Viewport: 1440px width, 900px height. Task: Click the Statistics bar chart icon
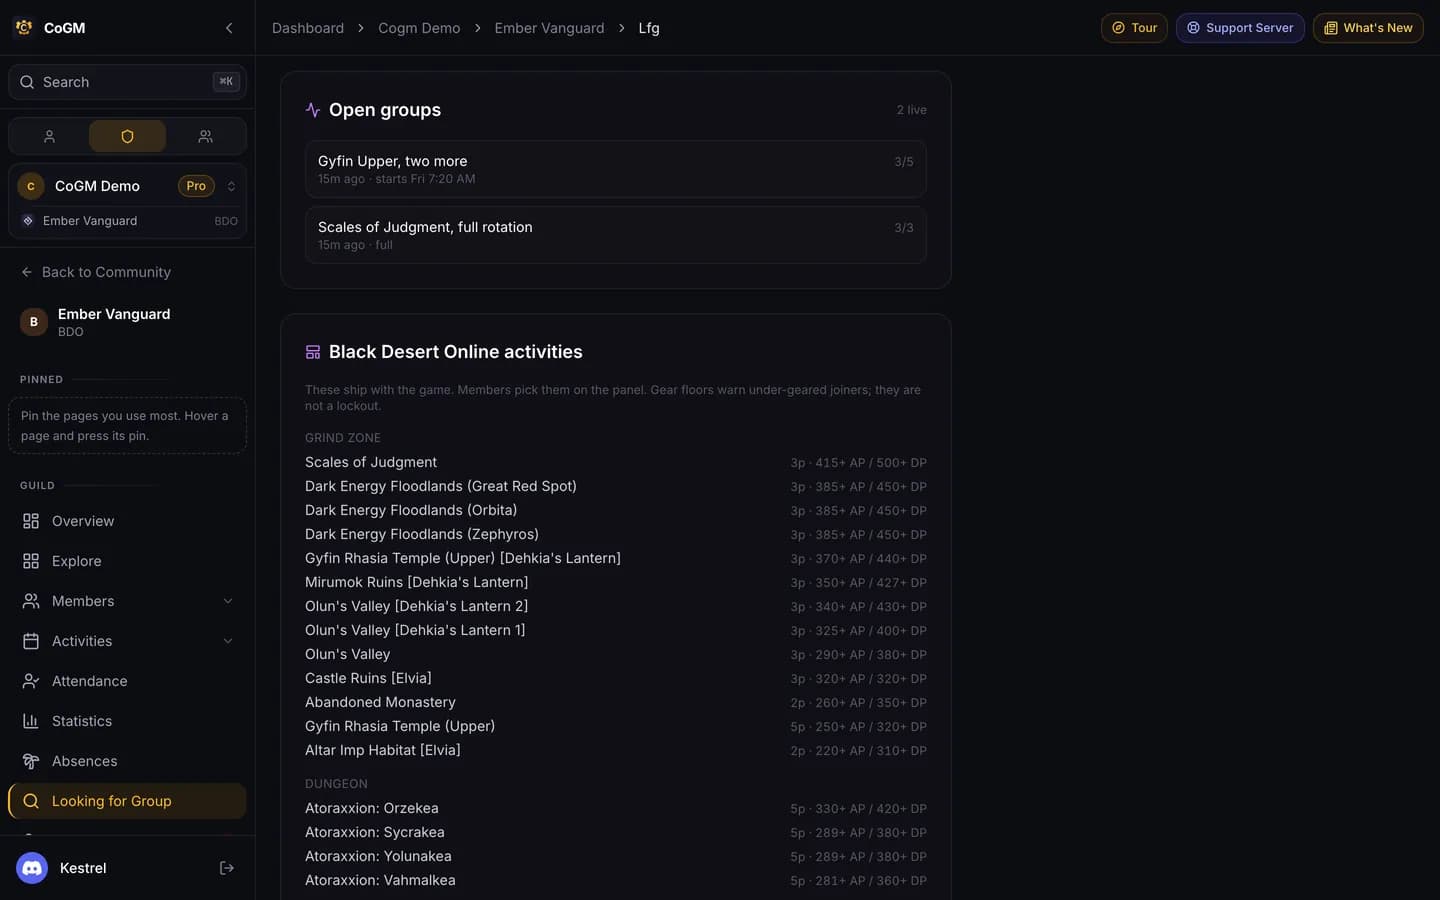(x=31, y=721)
